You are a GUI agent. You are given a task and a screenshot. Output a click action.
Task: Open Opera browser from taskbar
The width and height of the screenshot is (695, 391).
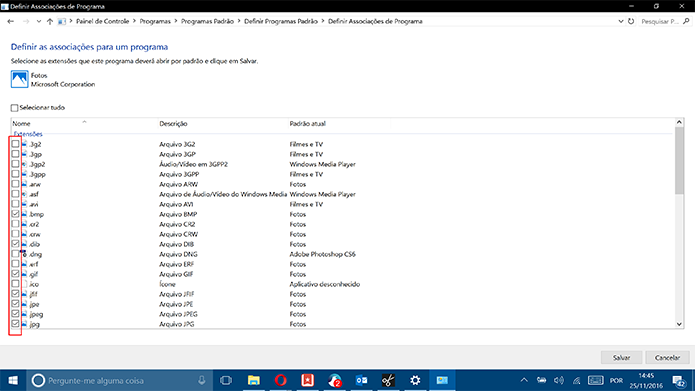point(281,380)
